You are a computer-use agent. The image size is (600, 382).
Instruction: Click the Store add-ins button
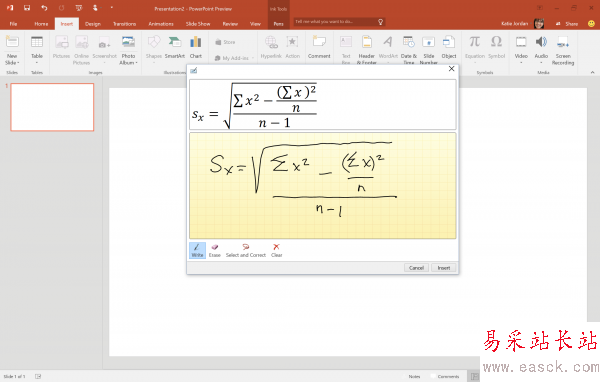[x=225, y=42]
